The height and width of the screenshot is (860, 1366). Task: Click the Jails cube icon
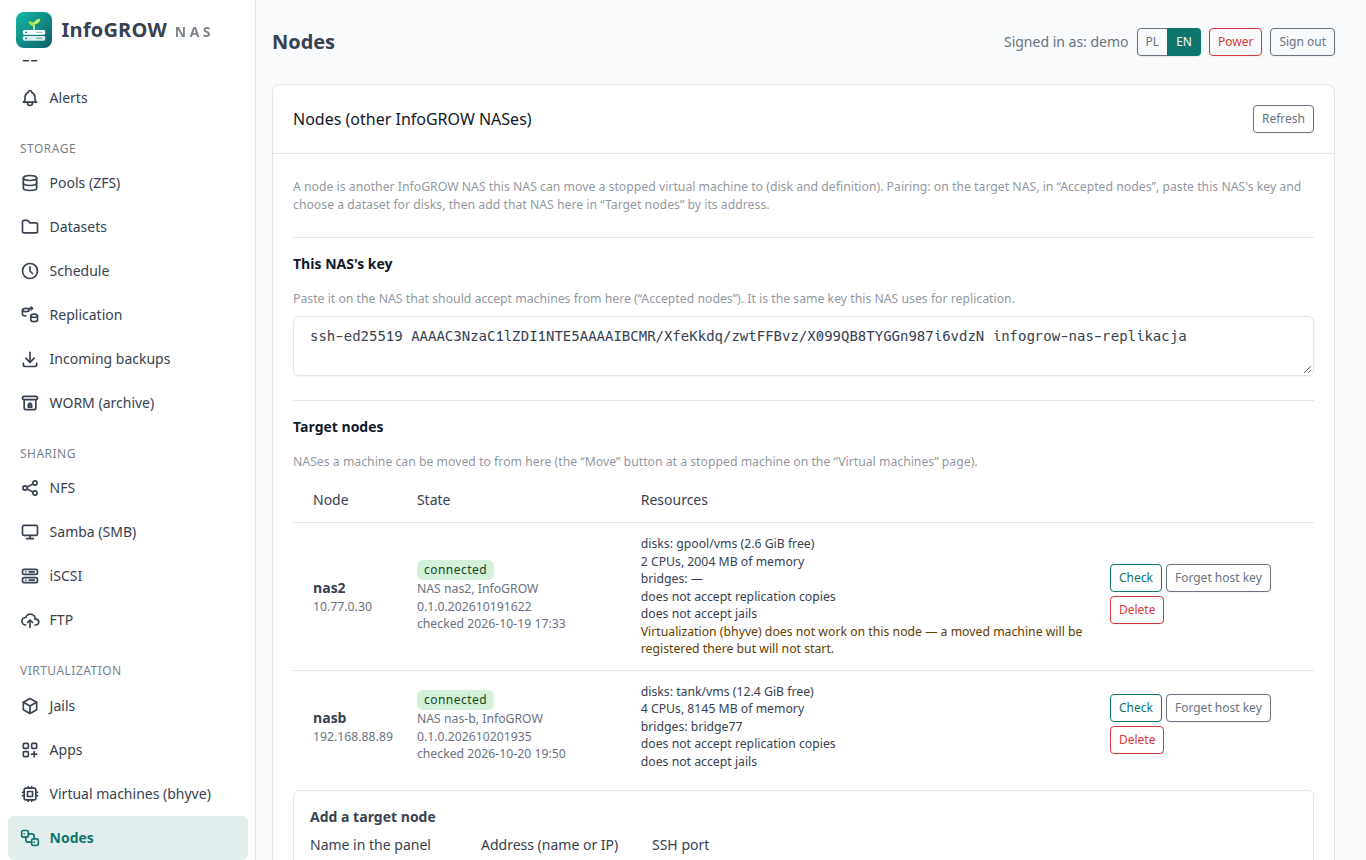[30, 706]
